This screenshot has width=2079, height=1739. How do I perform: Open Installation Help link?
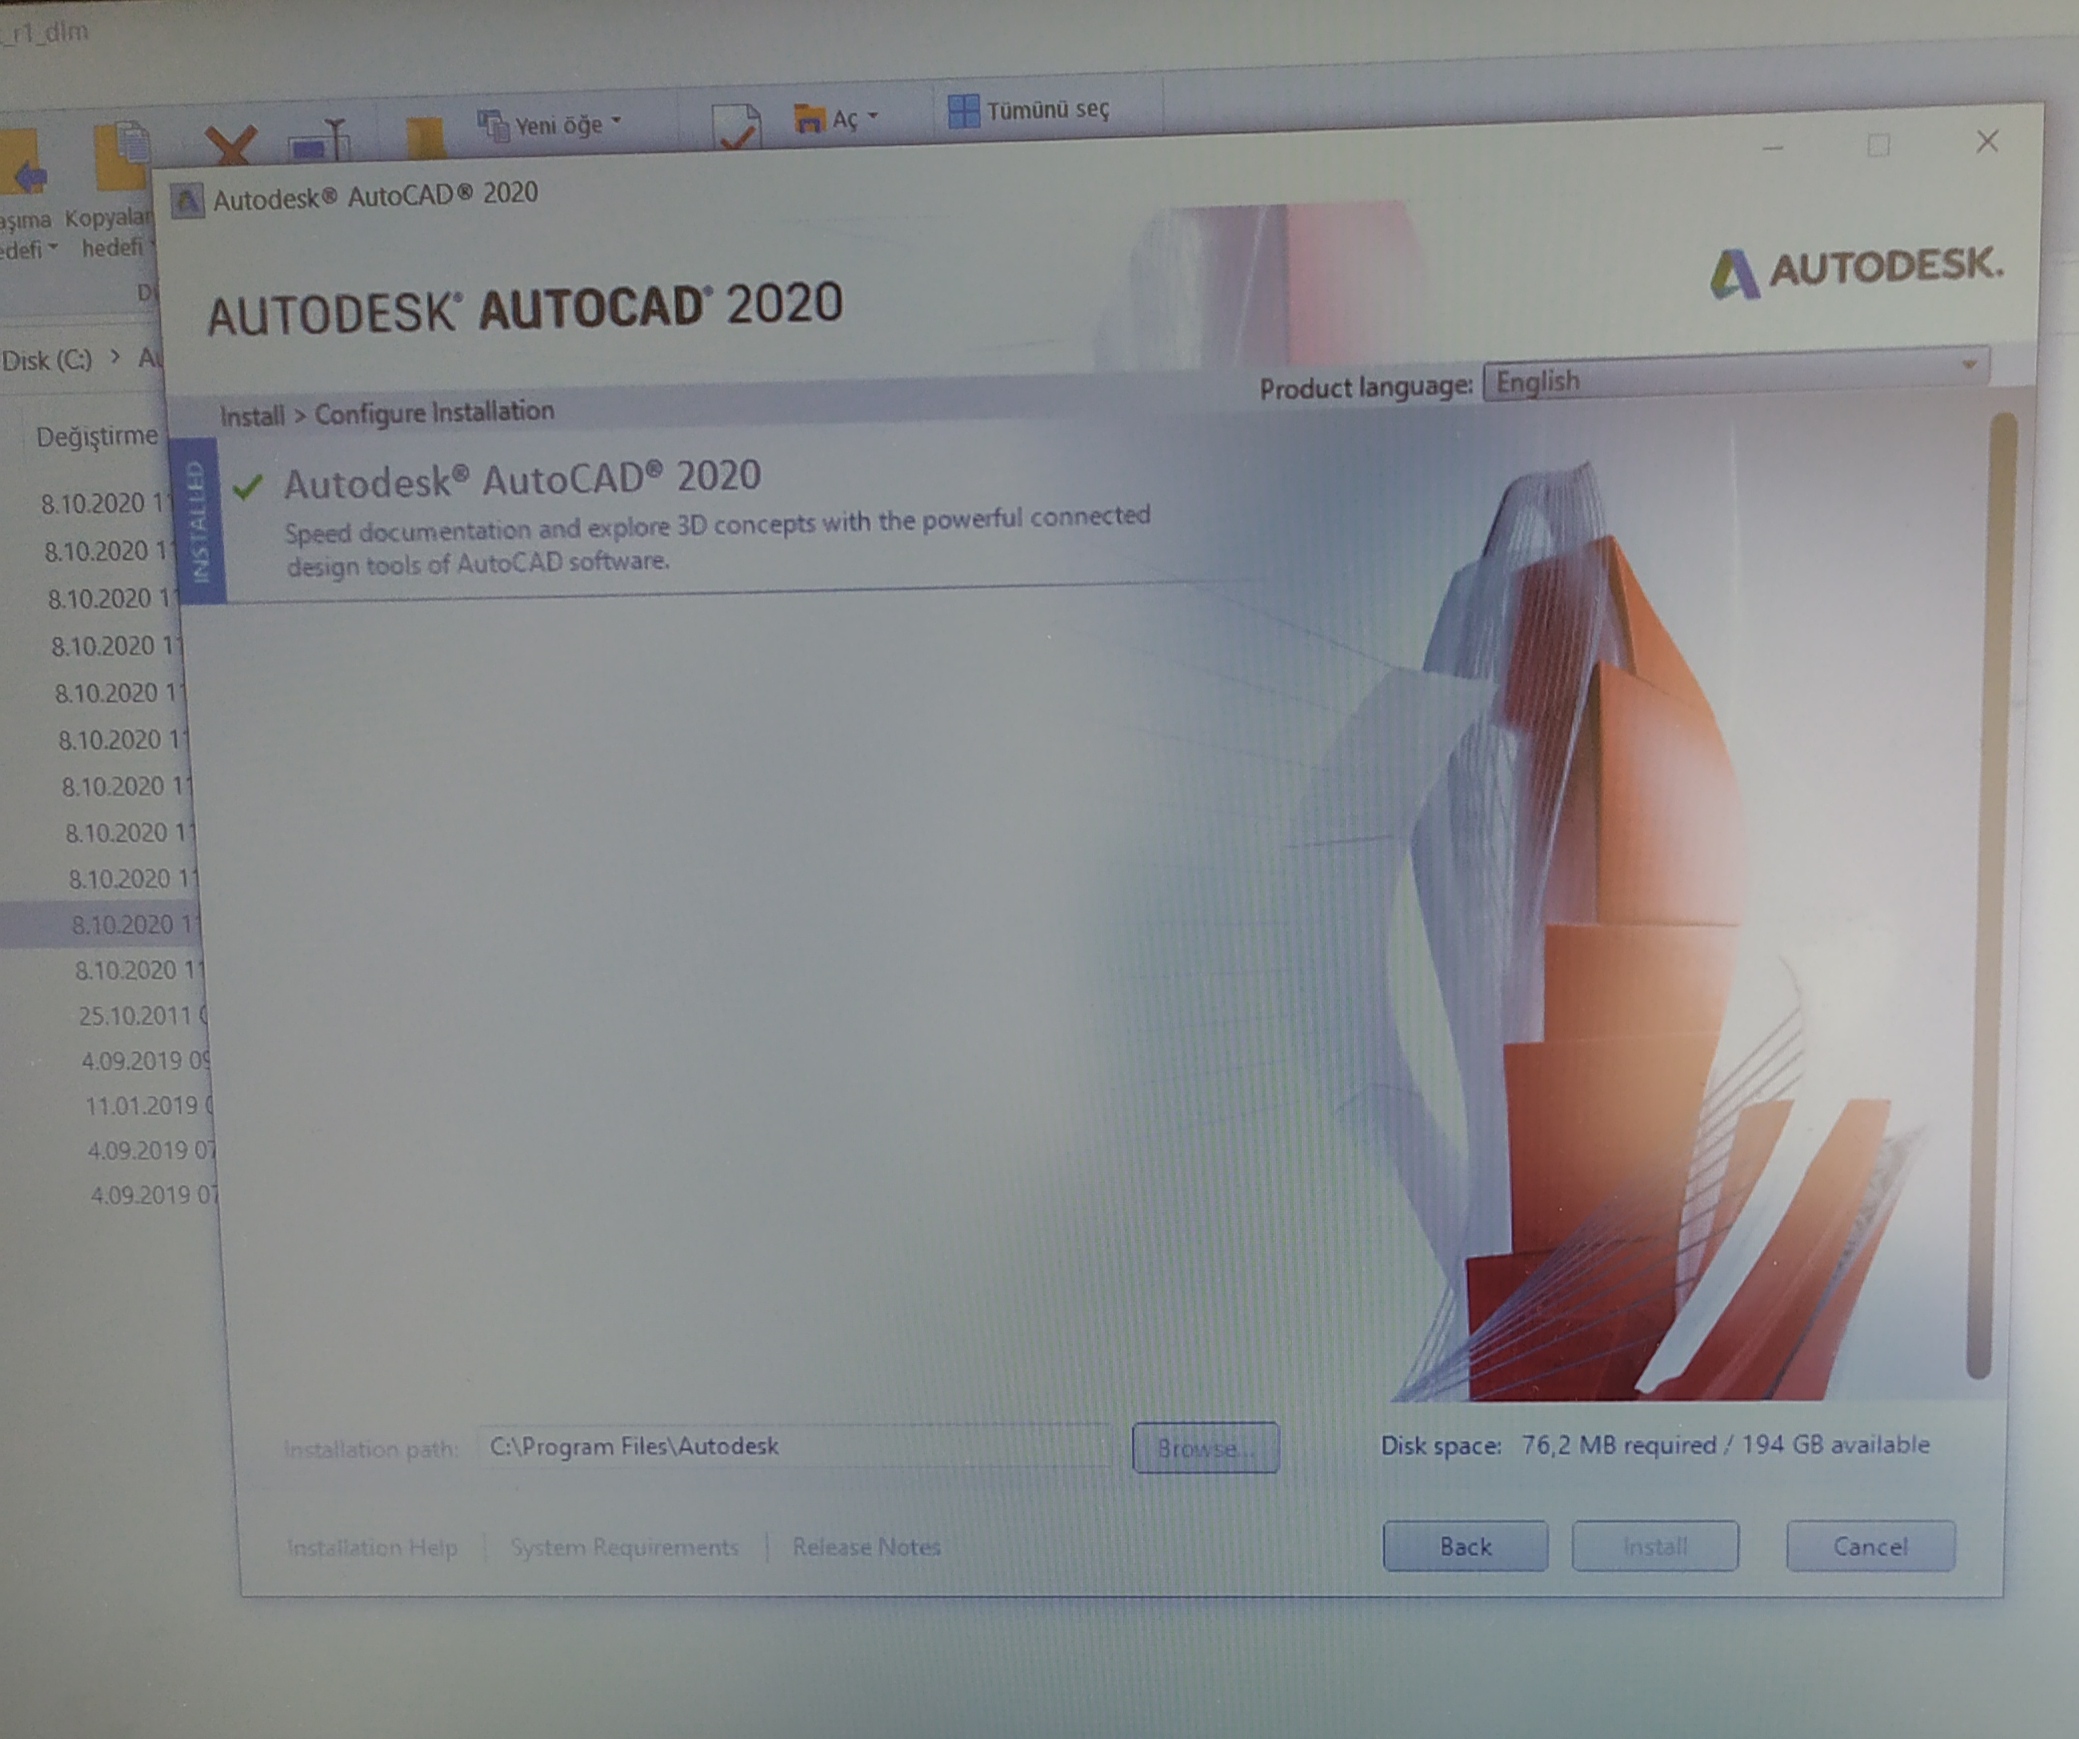[x=372, y=1547]
